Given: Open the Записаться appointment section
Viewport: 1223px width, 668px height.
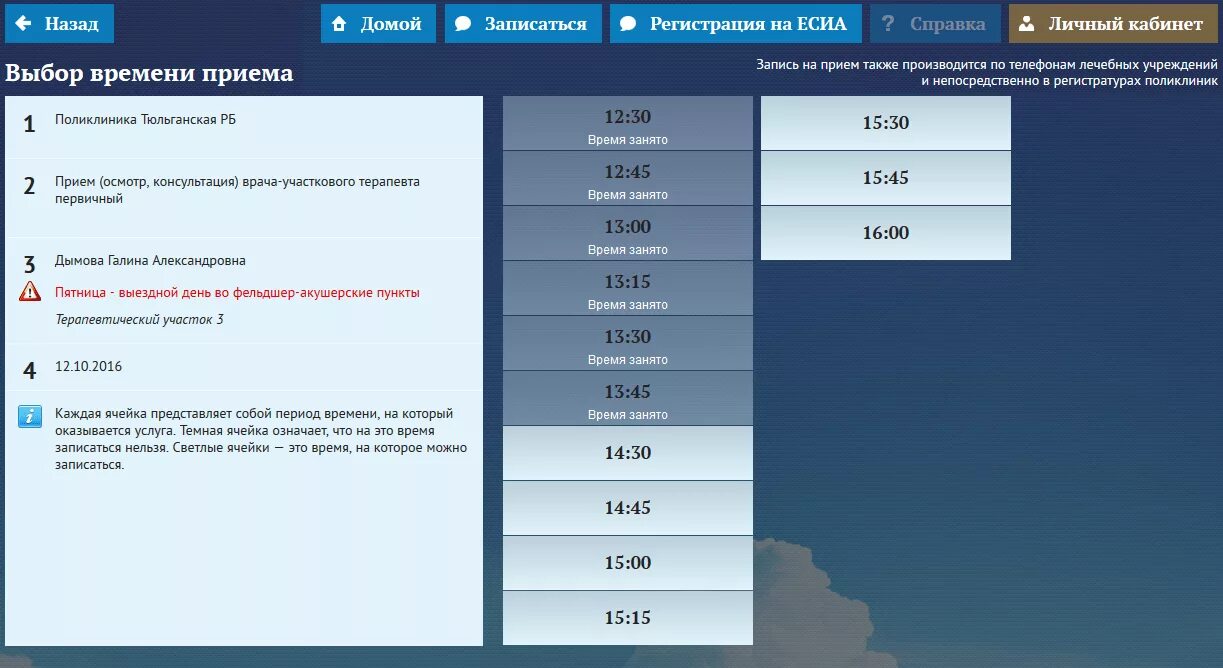Looking at the screenshot, I should [523, 24].
